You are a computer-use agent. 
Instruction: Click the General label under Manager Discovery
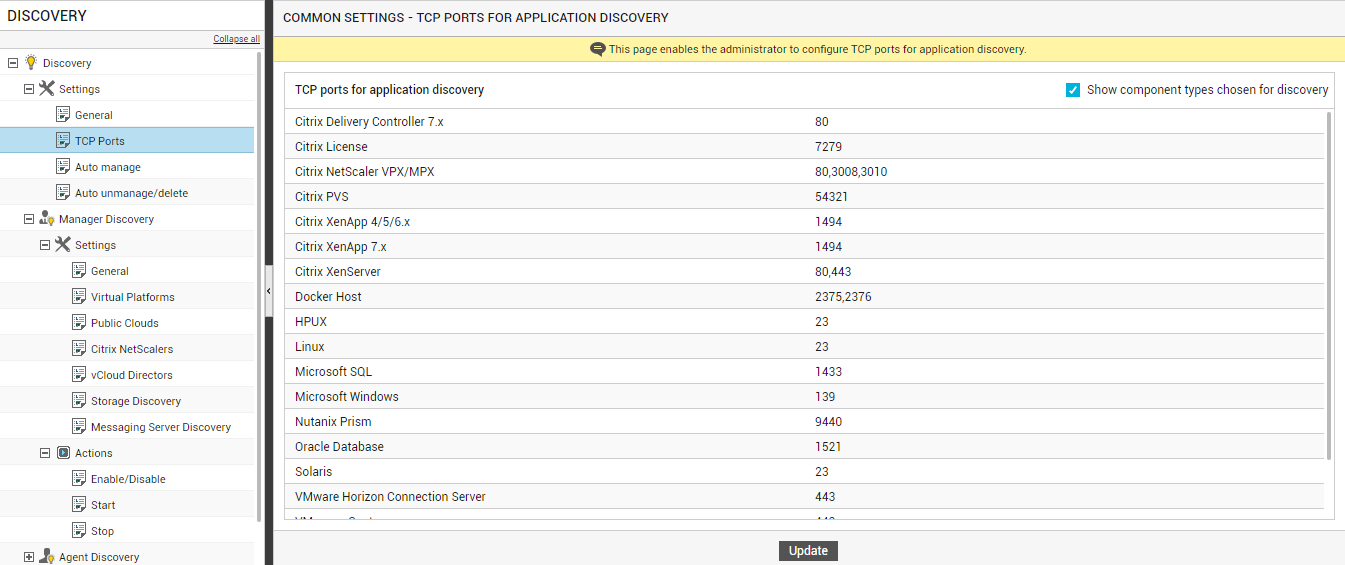(x=110, y=271)
